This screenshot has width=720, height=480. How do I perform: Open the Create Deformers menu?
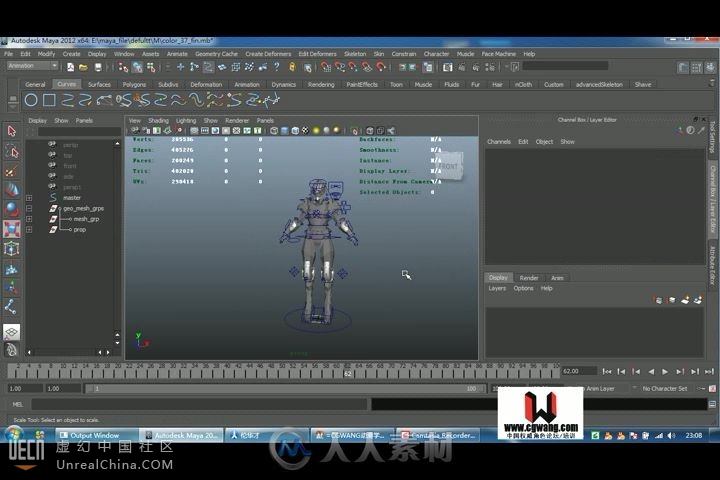coord(268,54)
